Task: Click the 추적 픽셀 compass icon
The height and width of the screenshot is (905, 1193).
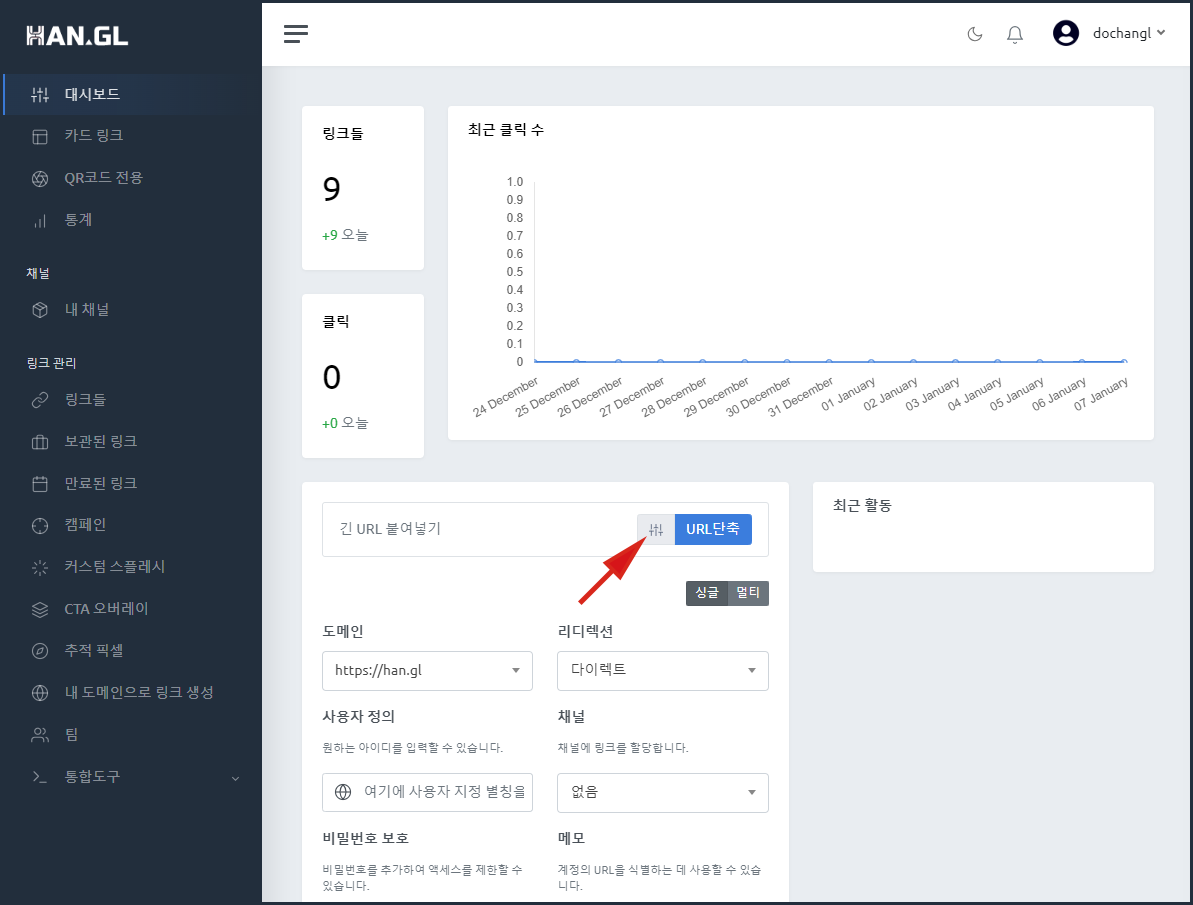Action: [40, 651]
